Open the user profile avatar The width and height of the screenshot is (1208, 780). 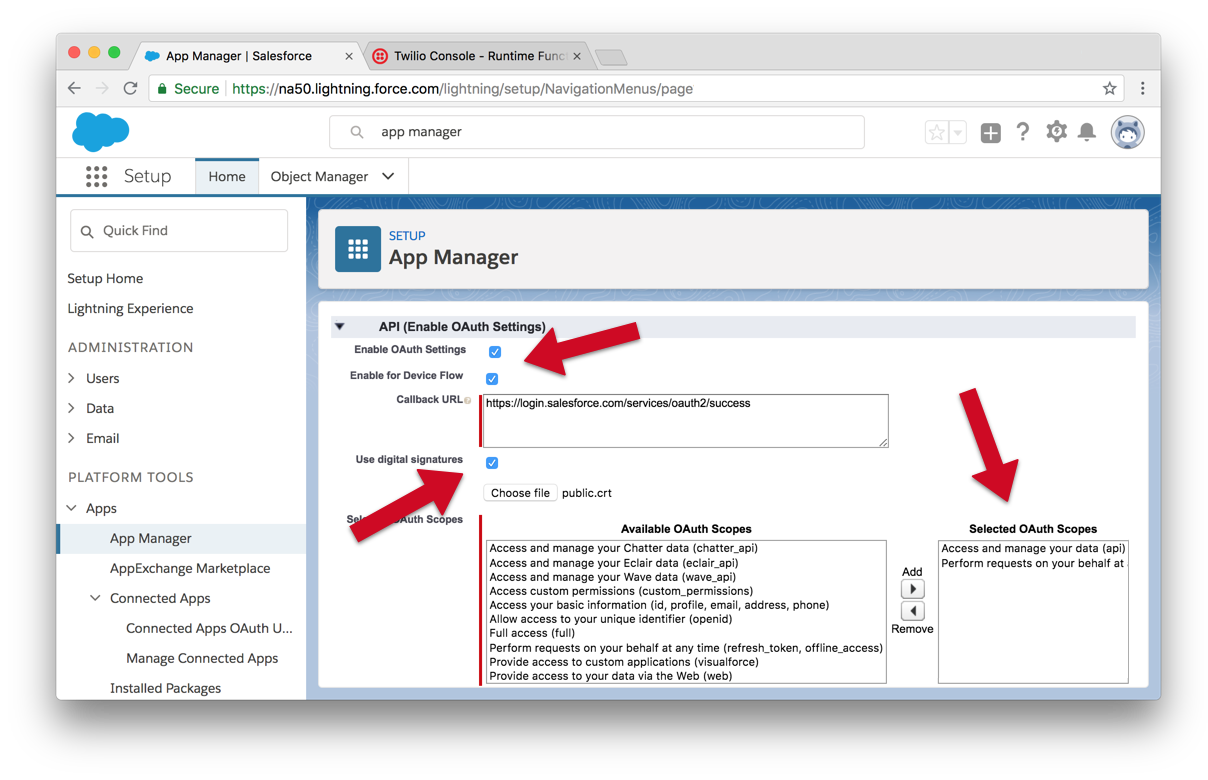point(1128,132)
